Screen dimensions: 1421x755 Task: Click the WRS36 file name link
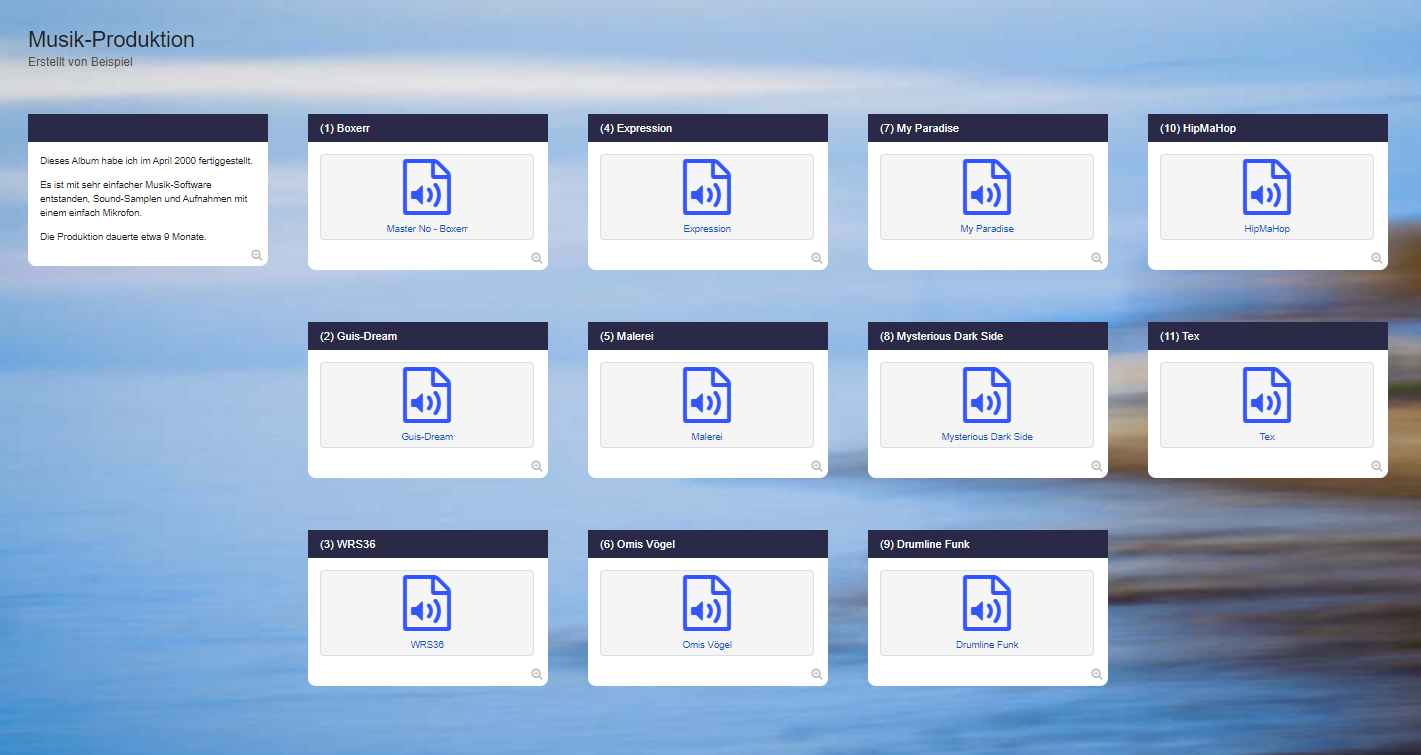pyautogui.click(x=427, y=645)
